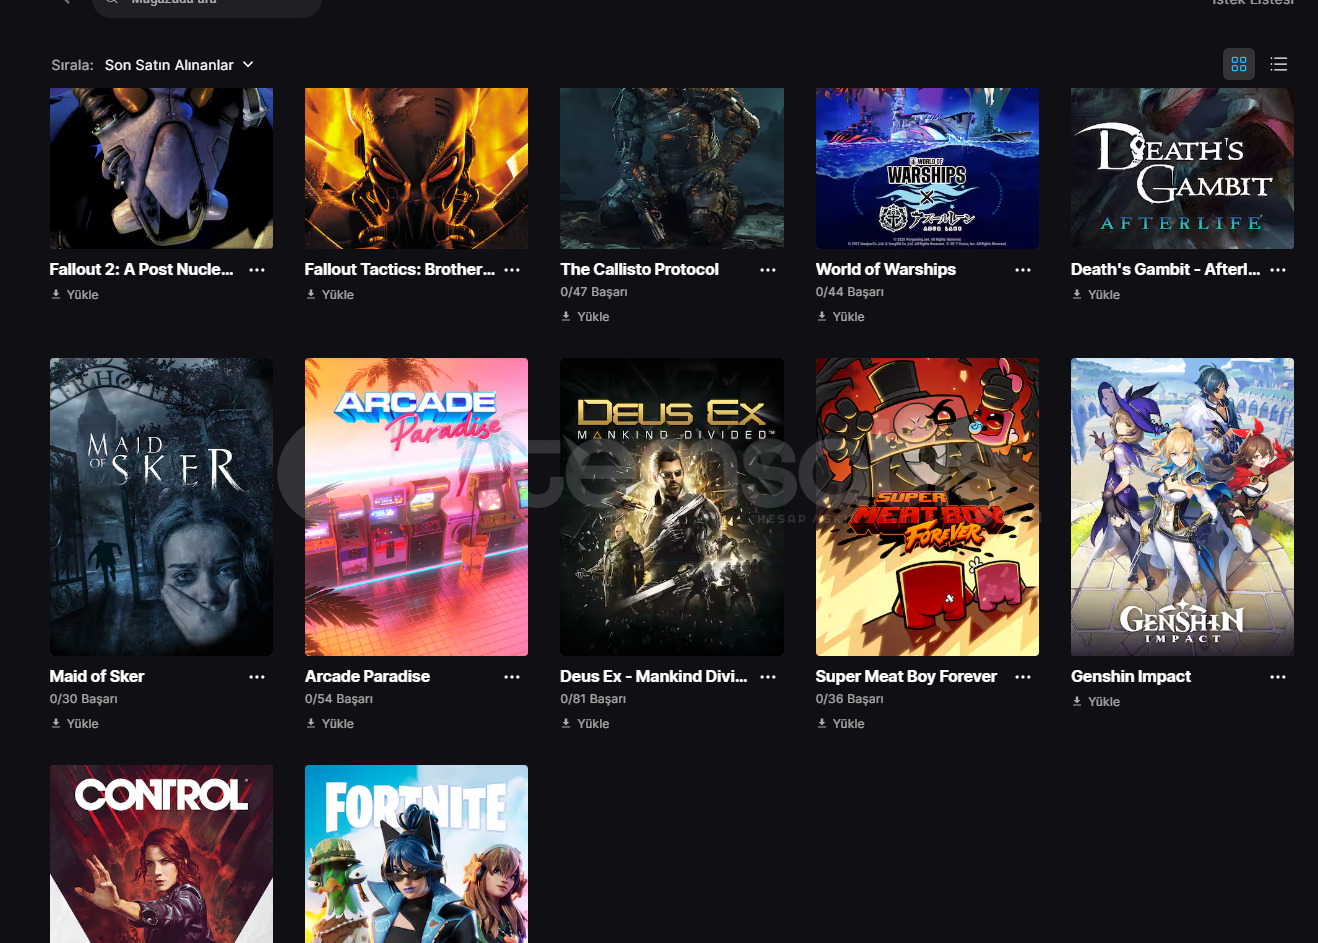Click Deus Ex - Mankind Divi... title
1318x943 pixels.
tap(653, 676)
